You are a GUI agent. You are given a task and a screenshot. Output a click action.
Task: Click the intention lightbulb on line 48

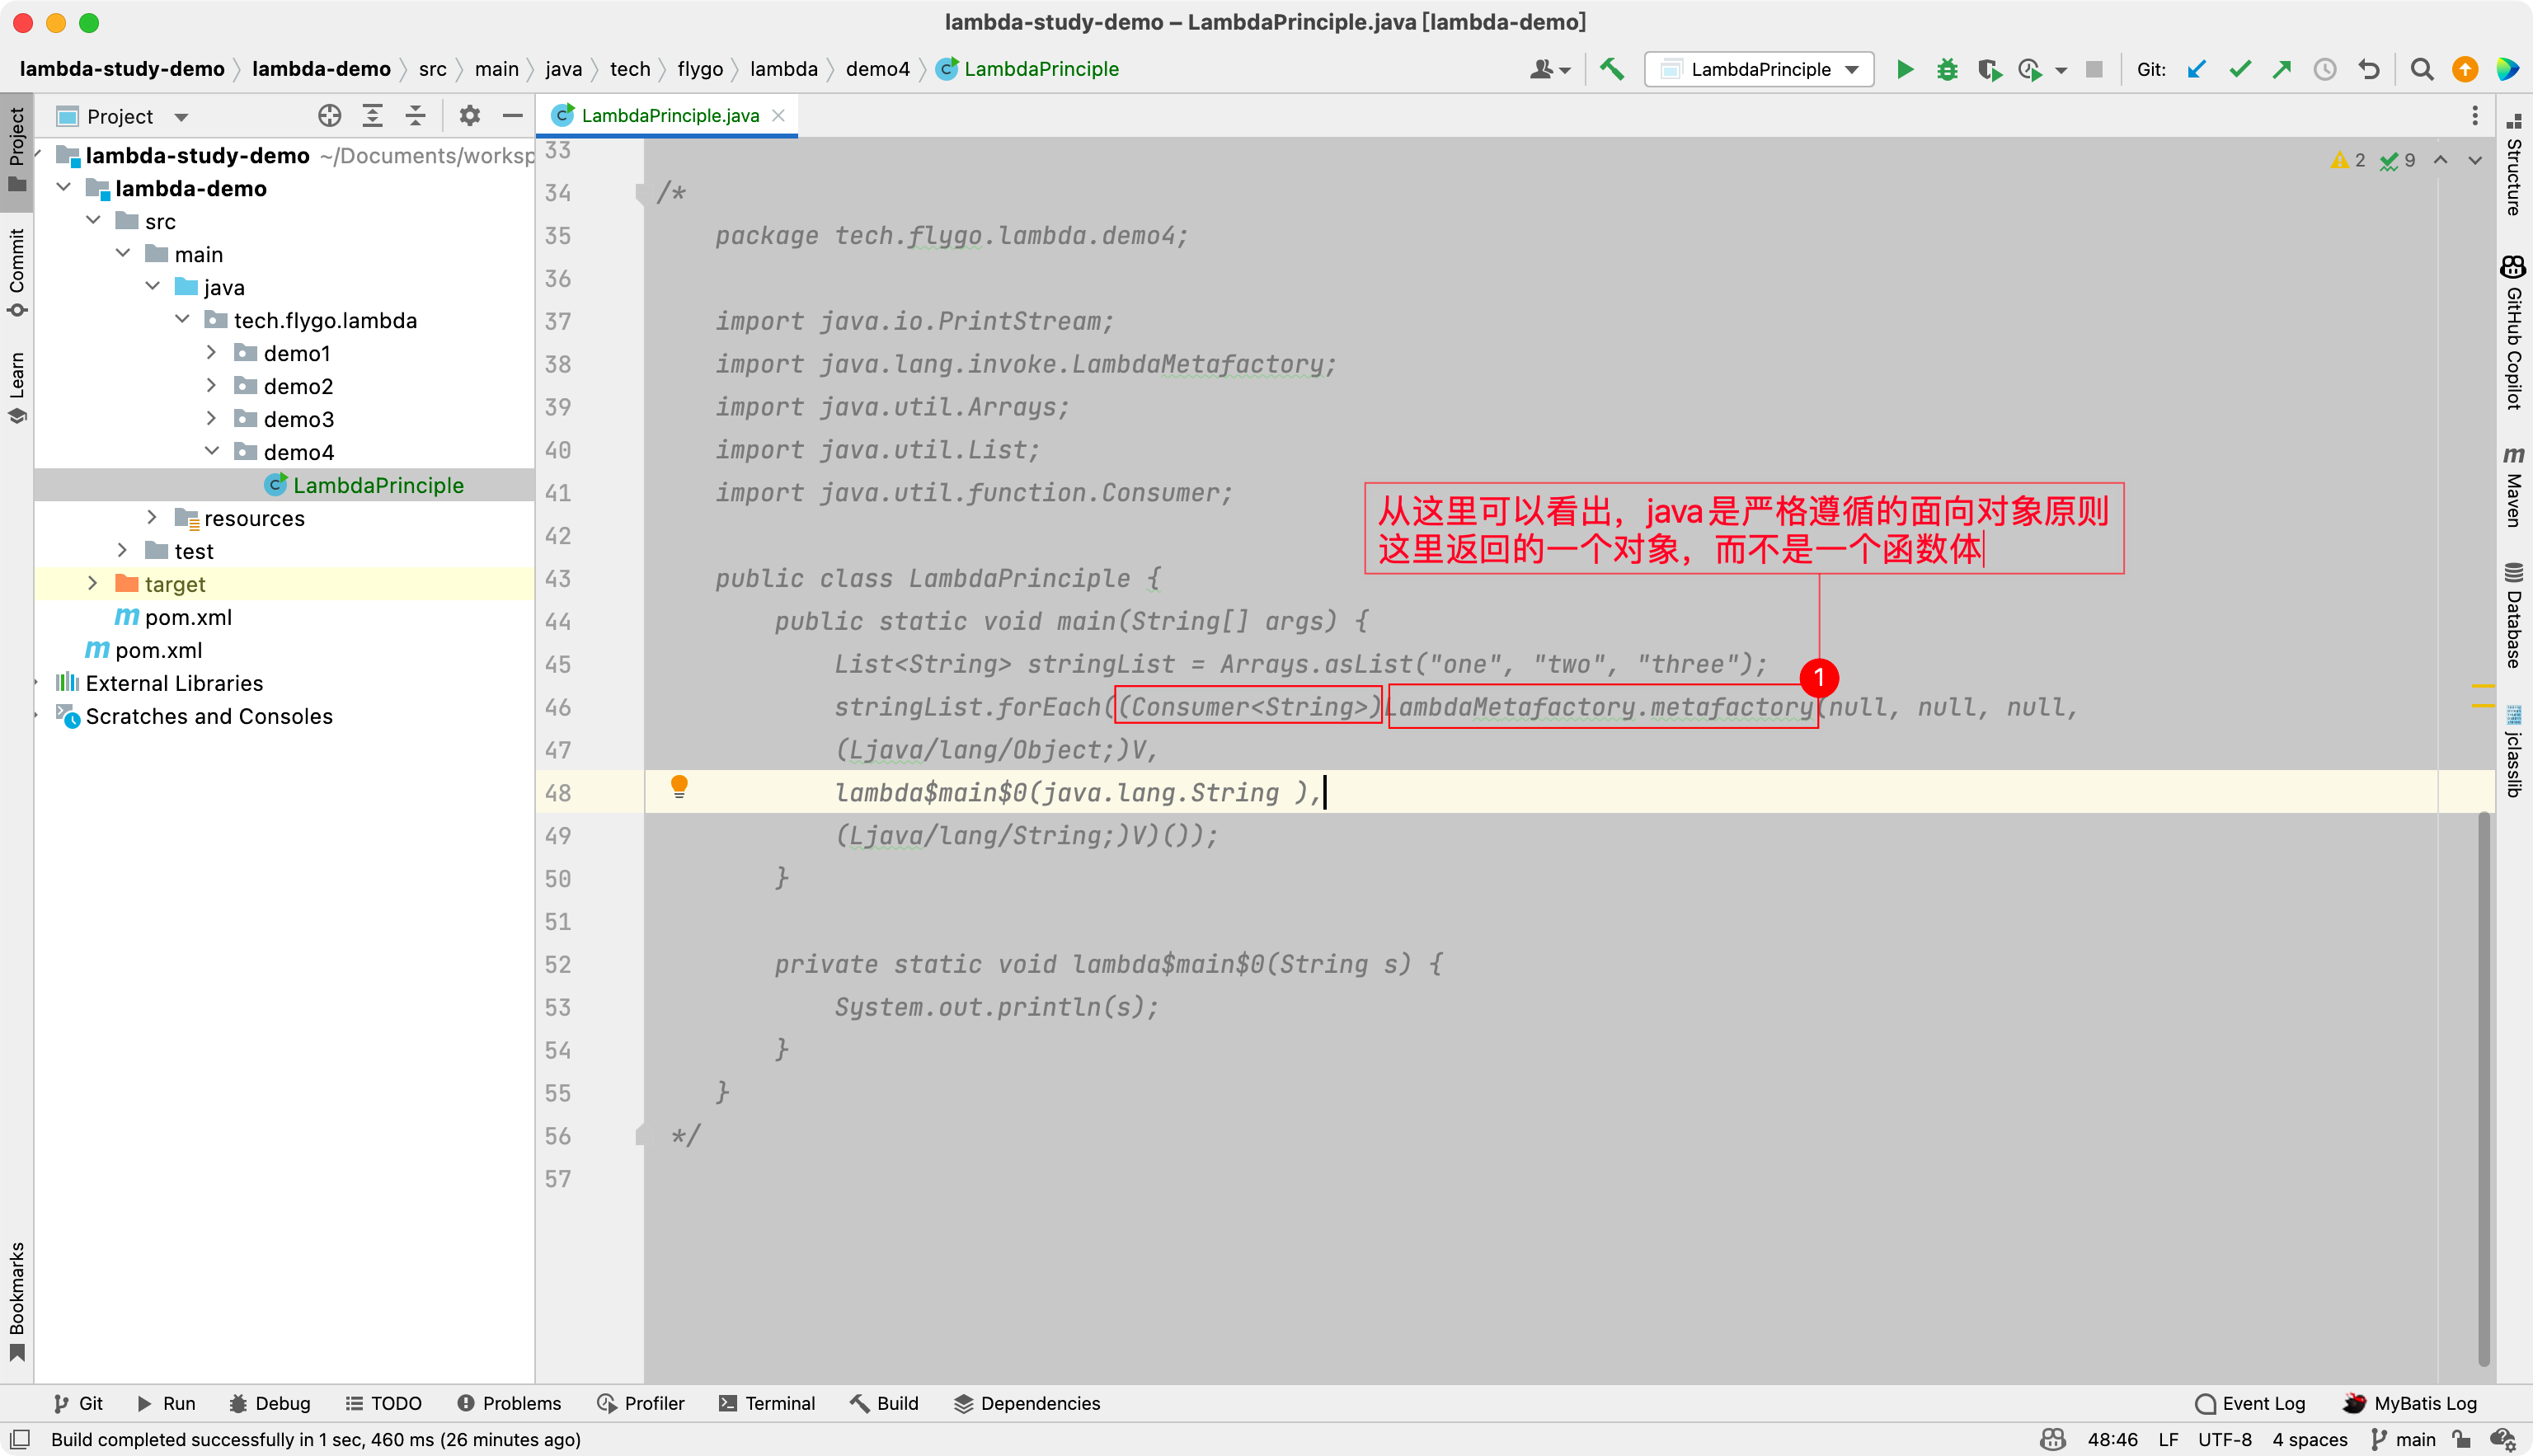click(x=679, y=787)
